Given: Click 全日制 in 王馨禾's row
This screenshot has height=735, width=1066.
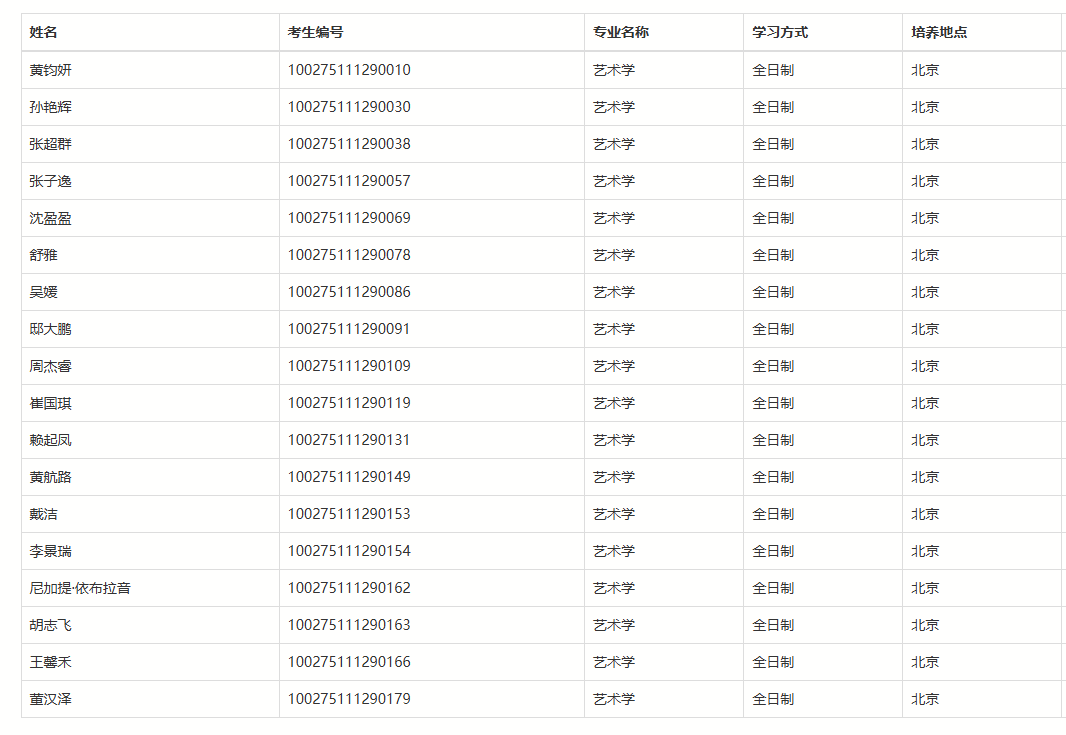Looking at the screenshot, I should pos(770,661).
